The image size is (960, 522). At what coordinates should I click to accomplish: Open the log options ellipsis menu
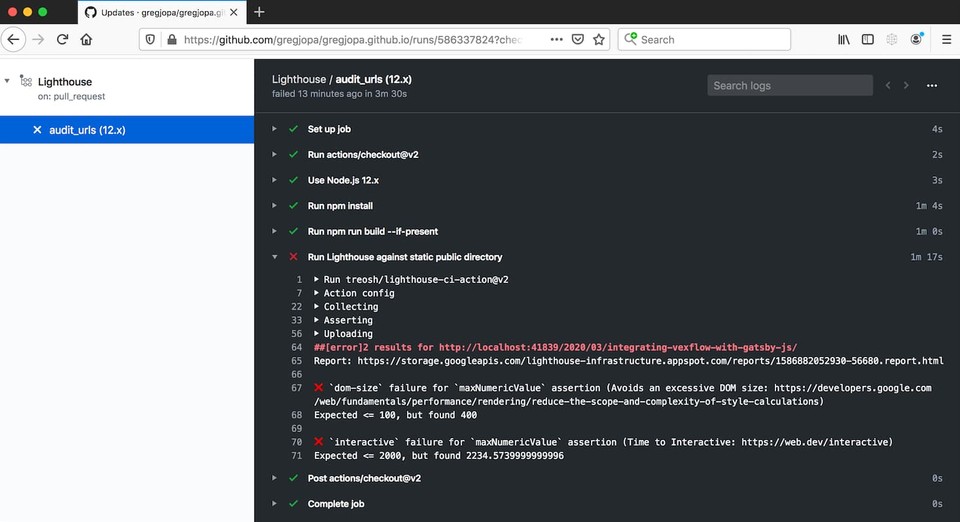coord(932,86)
